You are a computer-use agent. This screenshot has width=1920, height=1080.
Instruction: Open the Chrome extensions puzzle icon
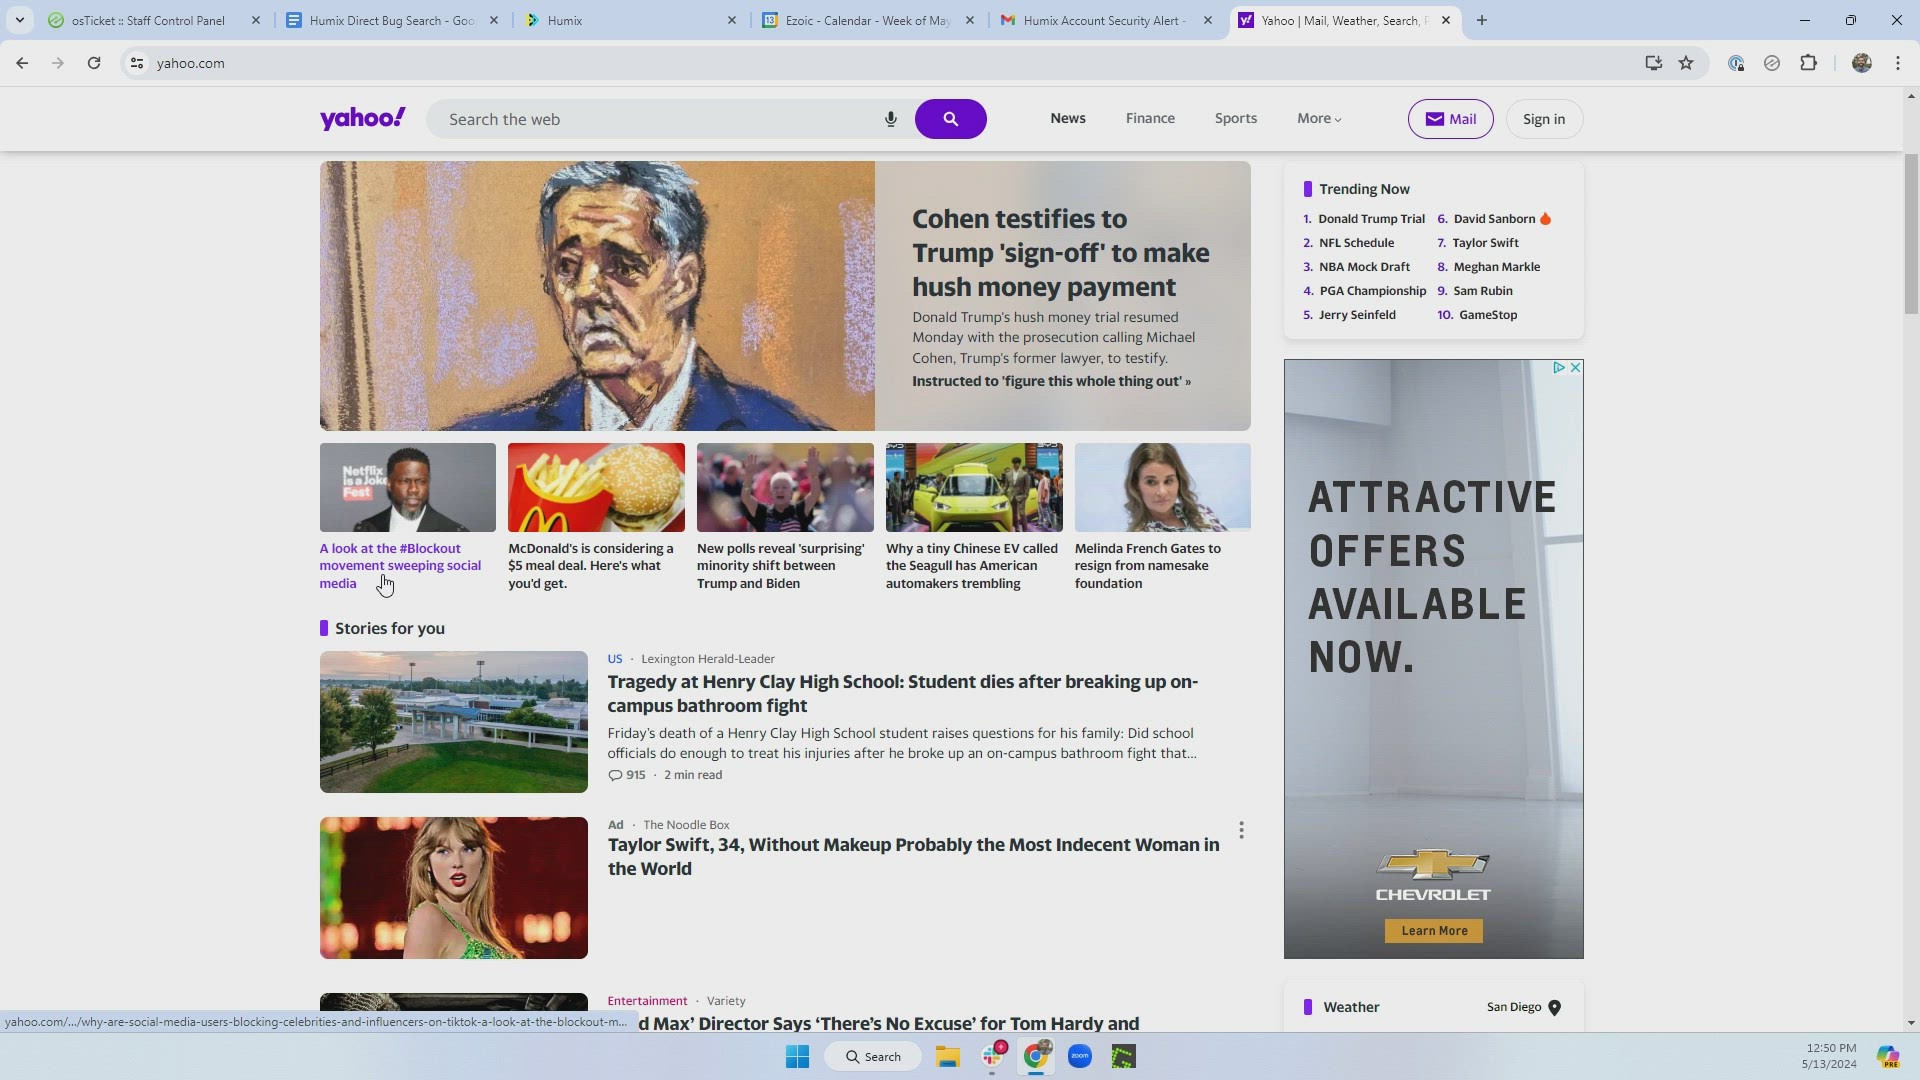point(1808,63)
